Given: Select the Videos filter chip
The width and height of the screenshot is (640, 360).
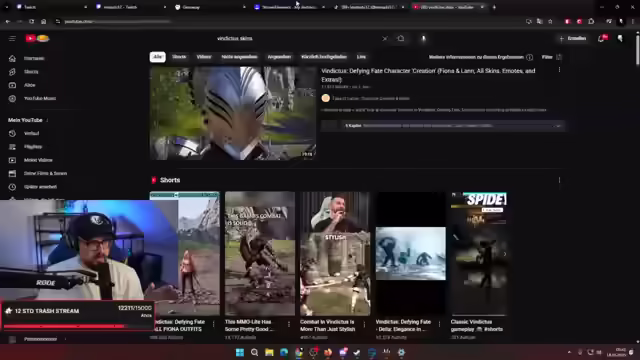Looking at the screenshot, I should [204, 57].
